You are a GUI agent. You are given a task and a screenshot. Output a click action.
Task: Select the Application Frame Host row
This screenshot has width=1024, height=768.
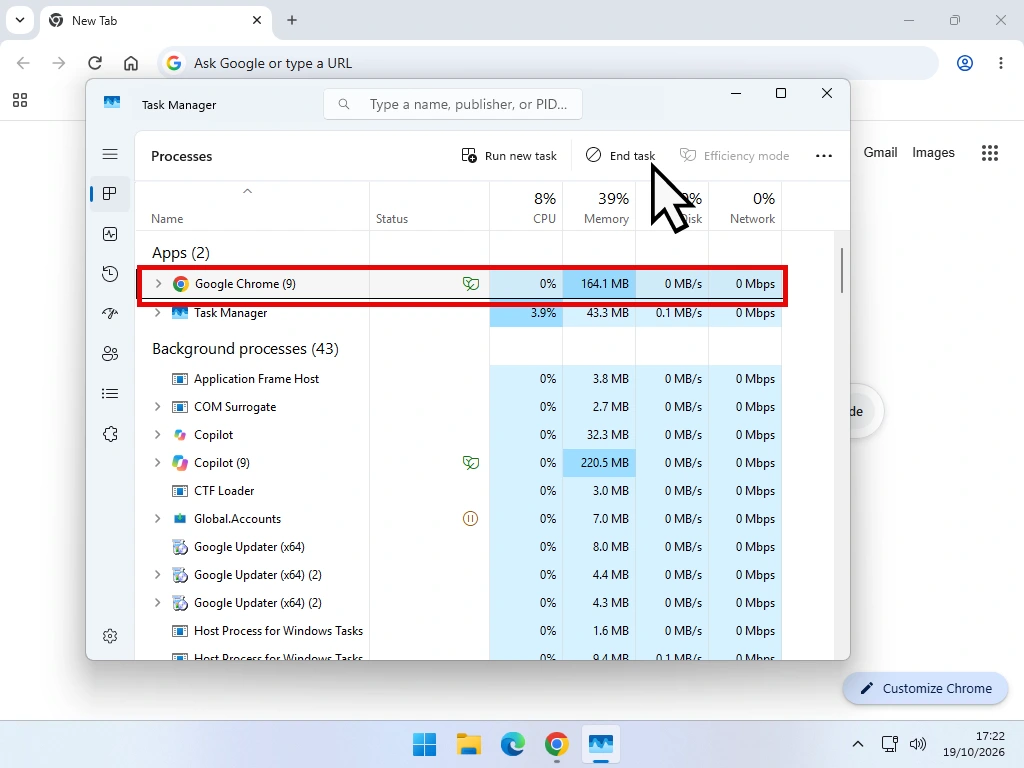click(458, 379)
